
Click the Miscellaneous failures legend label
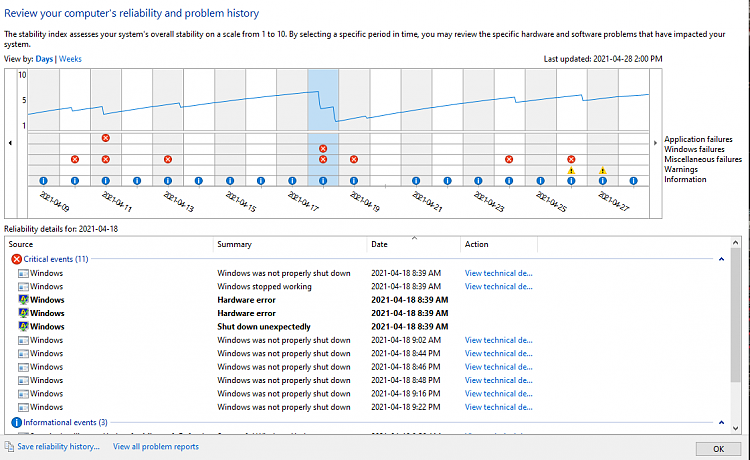tap(703, 159)
